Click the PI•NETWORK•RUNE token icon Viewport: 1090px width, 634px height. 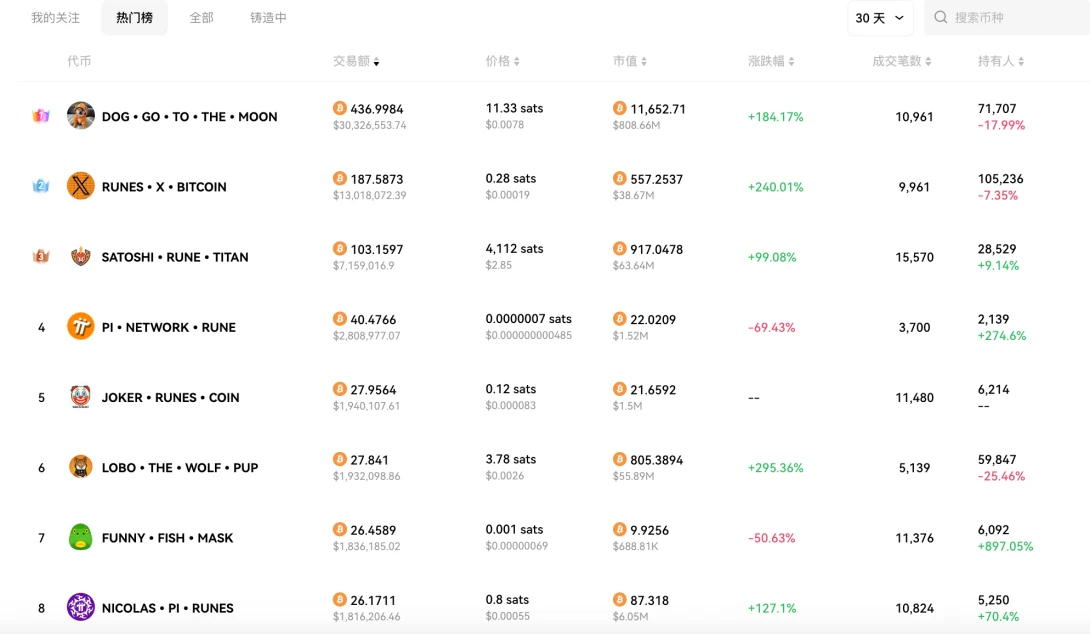pos(81,327)
